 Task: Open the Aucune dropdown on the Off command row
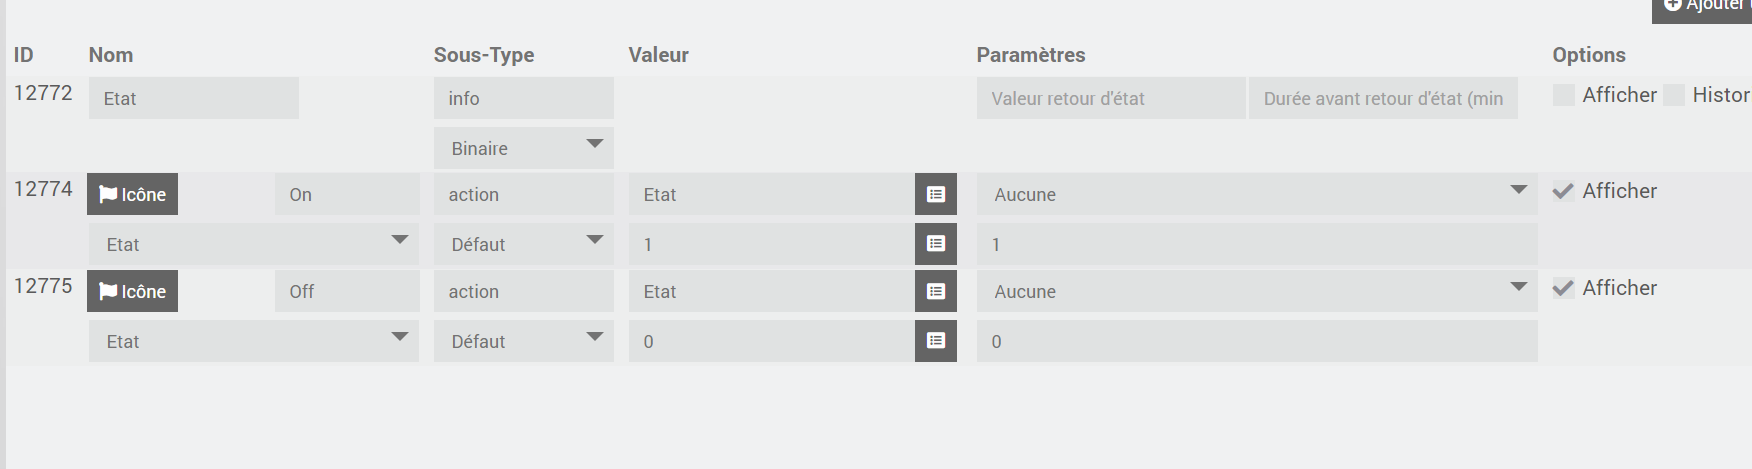pyautogui.click(x=1257, y=291)
